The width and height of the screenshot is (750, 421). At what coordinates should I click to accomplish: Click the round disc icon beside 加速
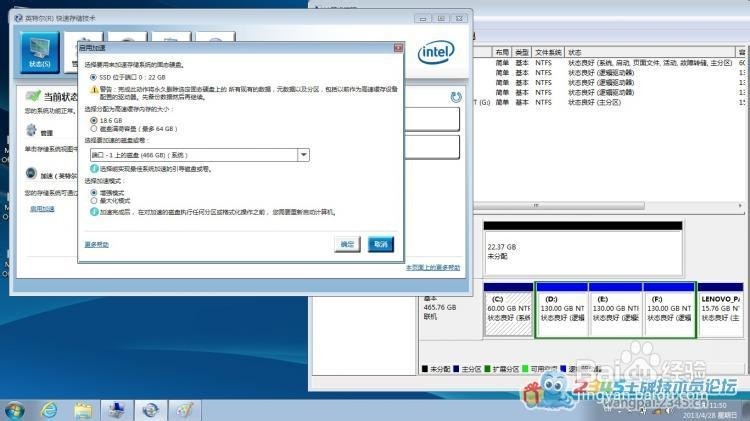tap(32, 173)
